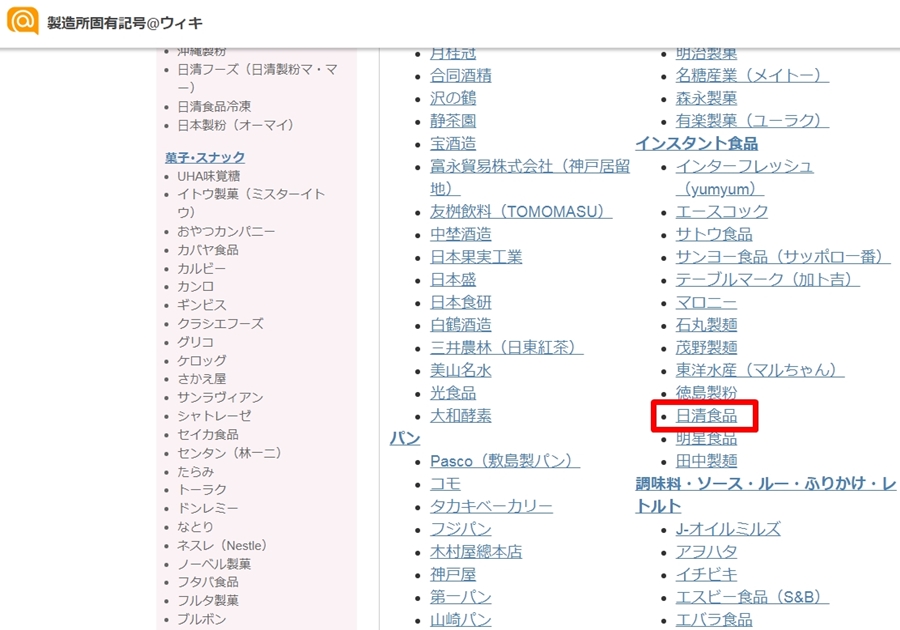The image size is (900, 630).
Task: Click テーブルマーク（加ト吉） link
Action: pyautogui.click(x=767, y=279)
